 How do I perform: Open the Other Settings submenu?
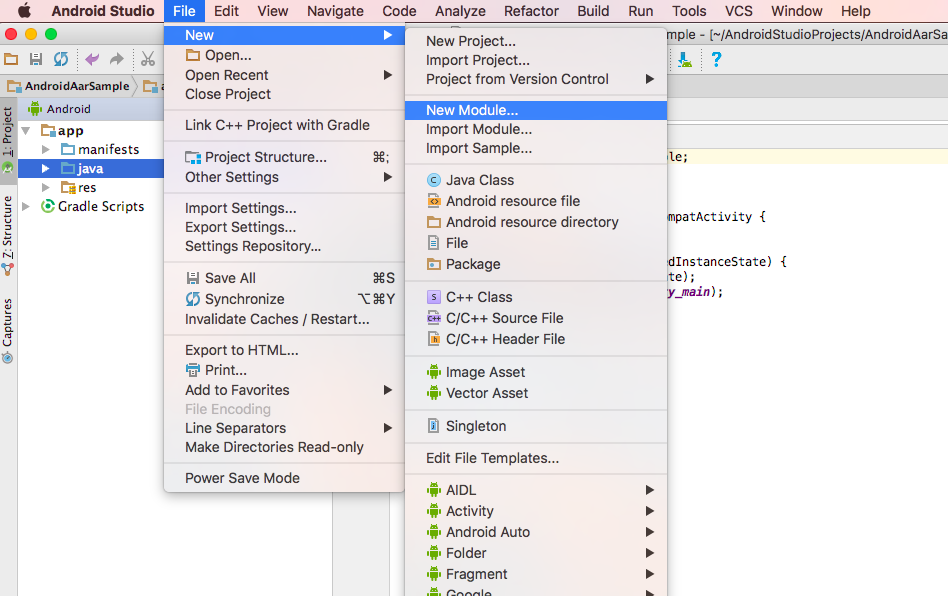coord(284,177)
